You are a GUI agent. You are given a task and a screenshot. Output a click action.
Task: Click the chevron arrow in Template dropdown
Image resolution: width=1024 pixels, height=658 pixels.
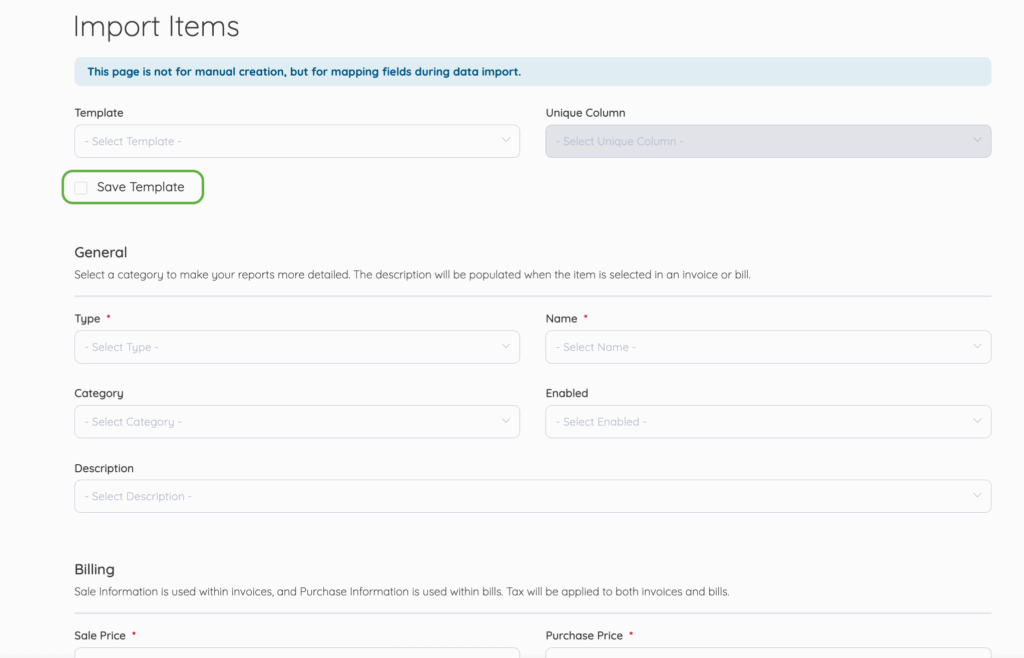(x=505, y=141)
